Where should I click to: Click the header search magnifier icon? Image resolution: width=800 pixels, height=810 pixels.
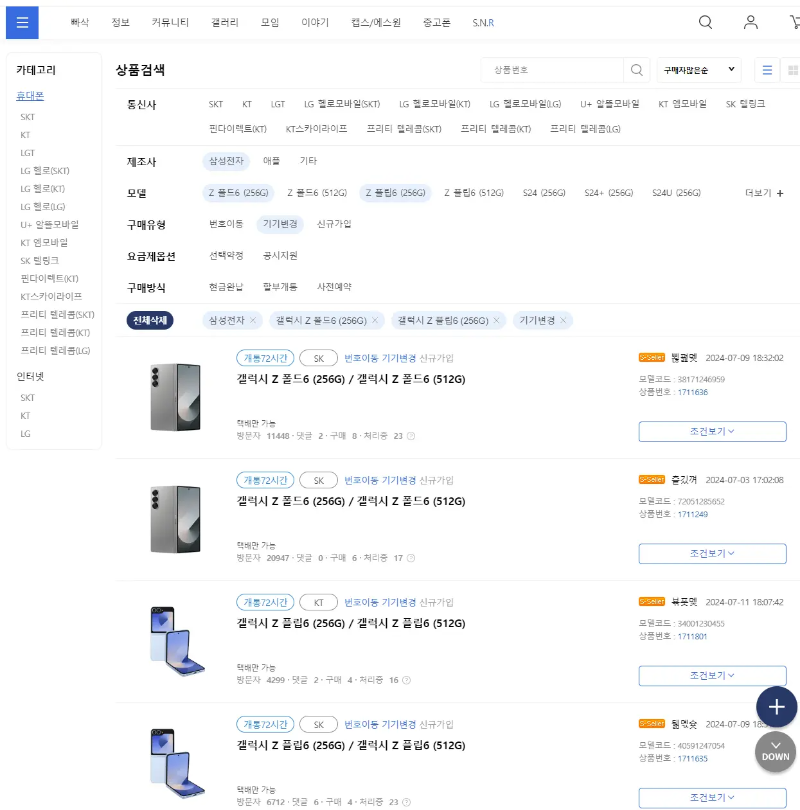705,22
